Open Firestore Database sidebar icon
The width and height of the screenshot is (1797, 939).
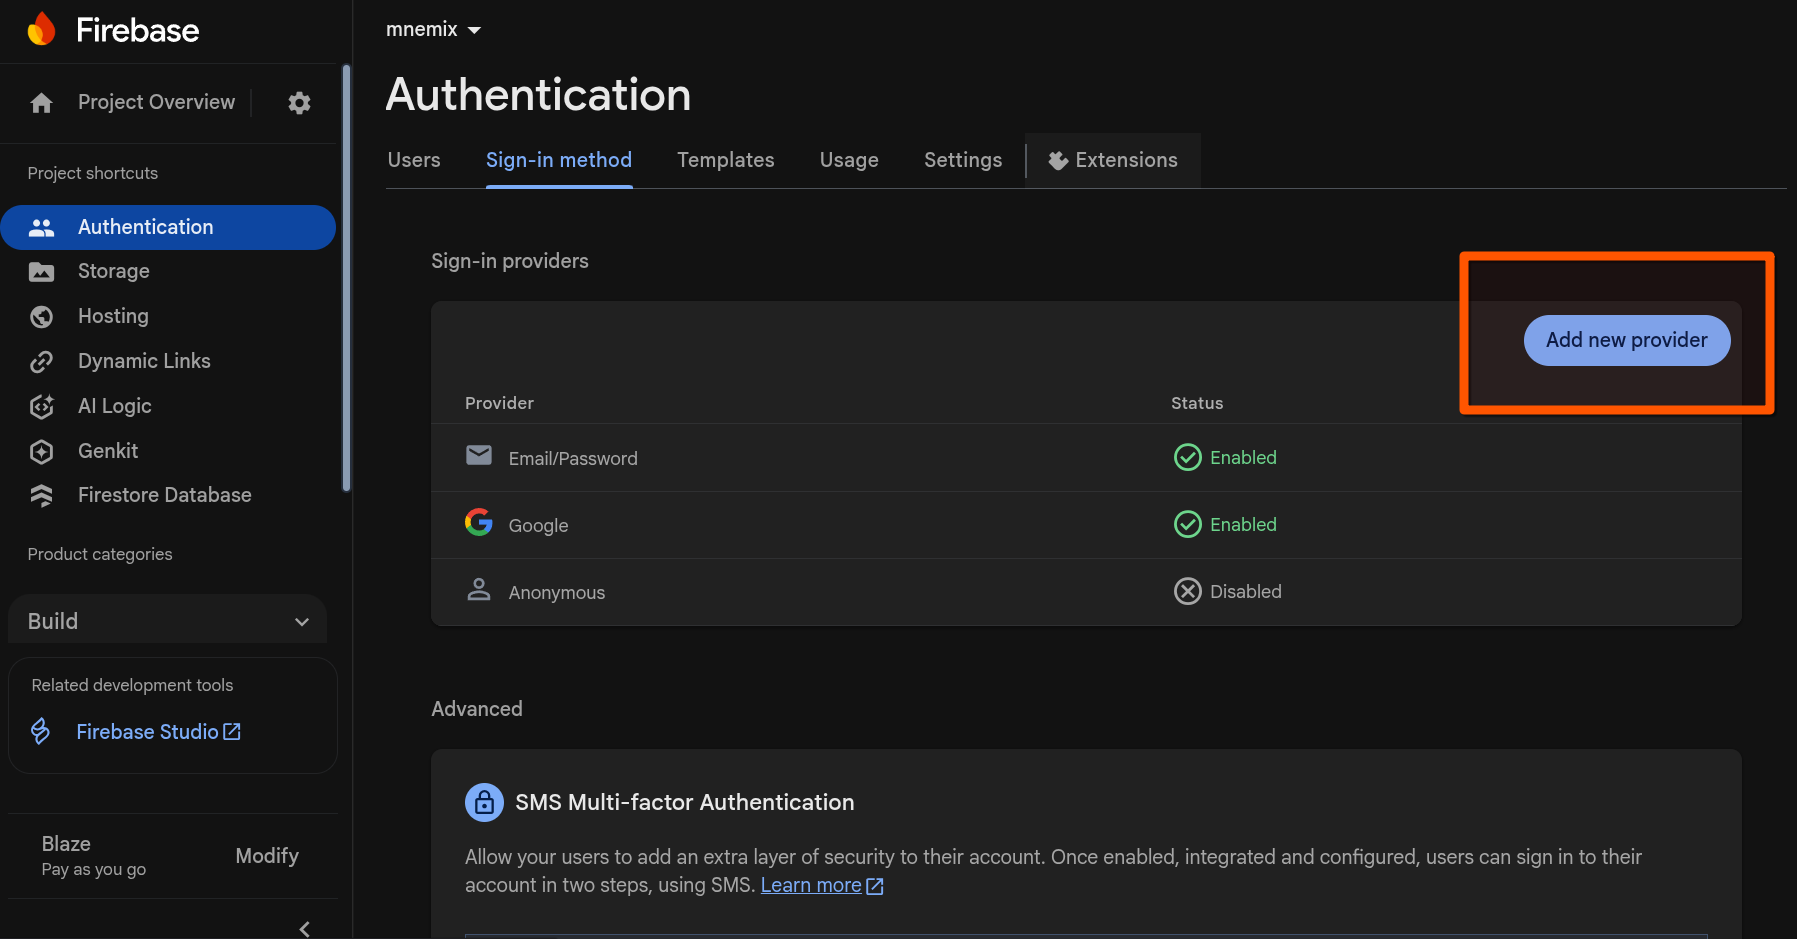42,495
